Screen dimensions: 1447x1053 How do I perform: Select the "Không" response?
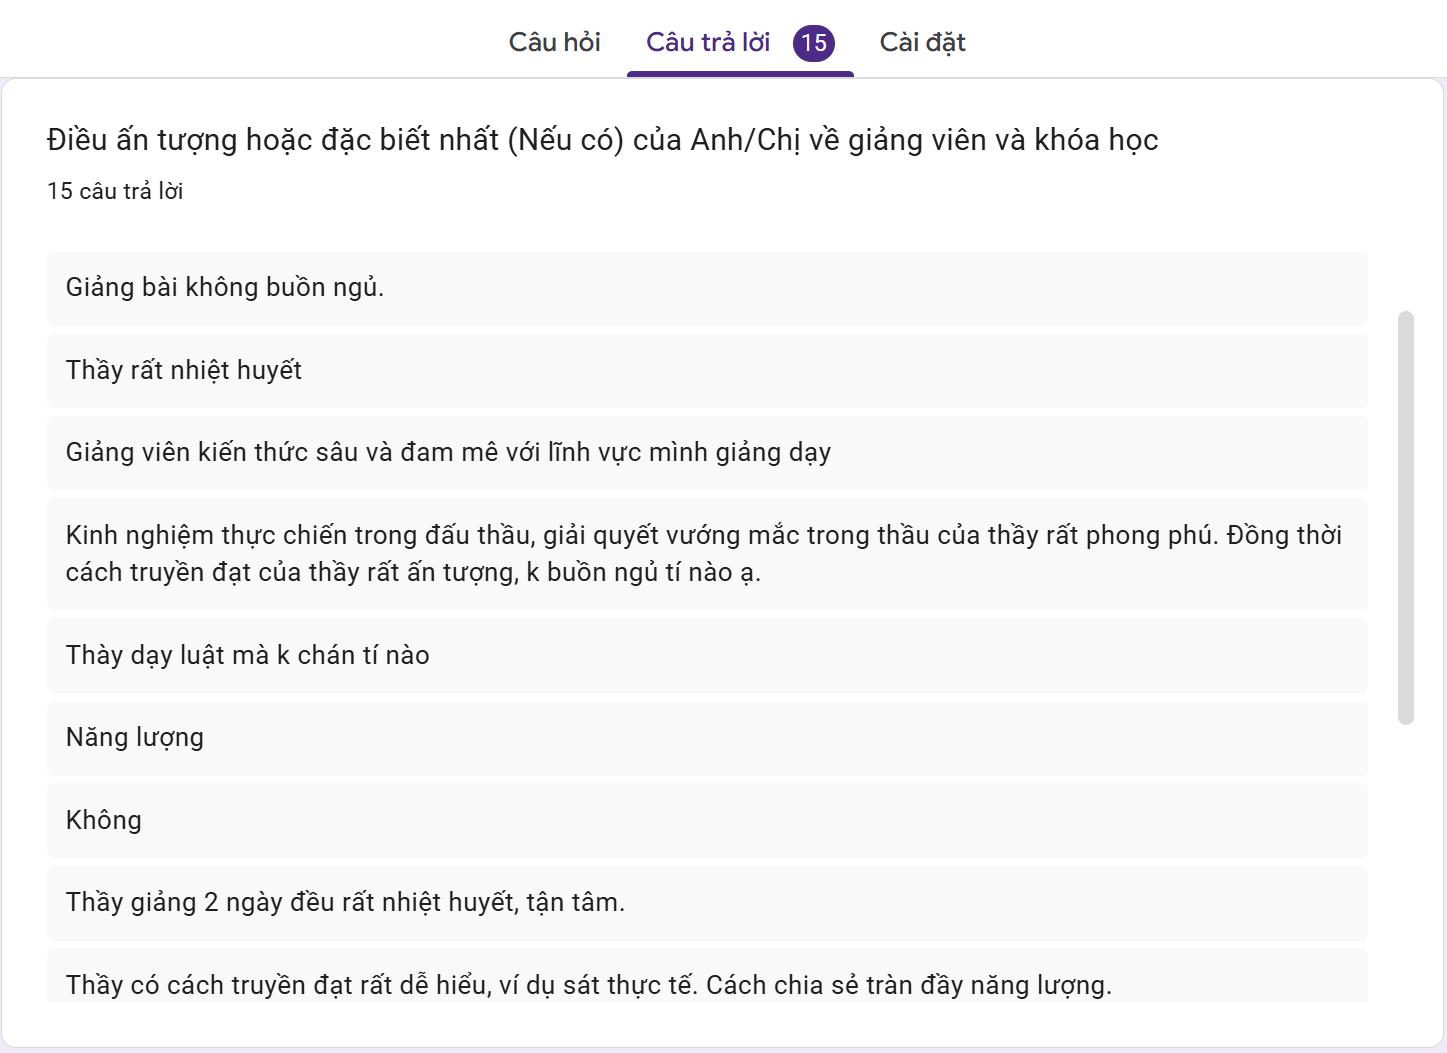pos(104,821)
